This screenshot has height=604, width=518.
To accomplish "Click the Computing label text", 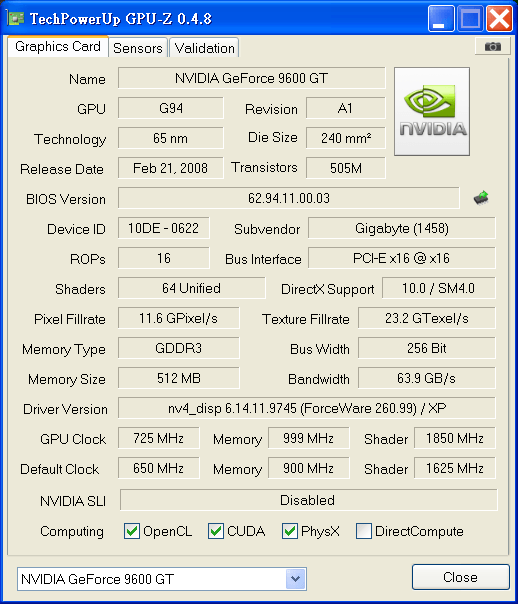I will (72, 532).
